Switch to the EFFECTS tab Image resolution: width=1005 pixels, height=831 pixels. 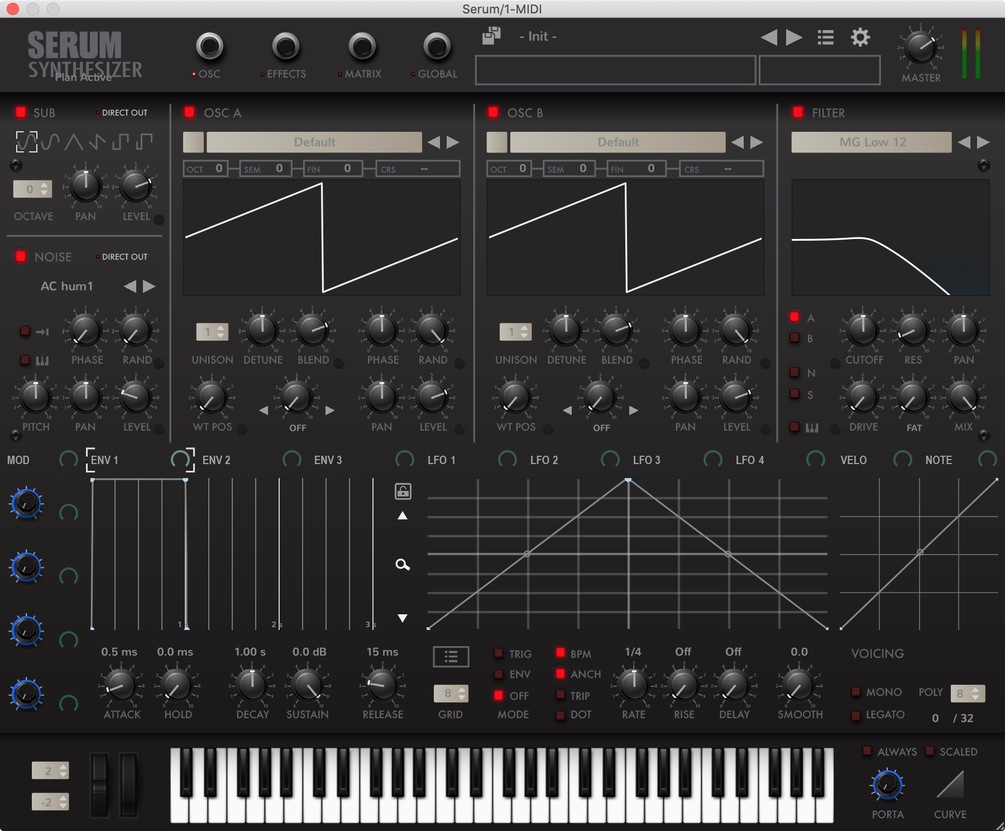coord(286,47)
